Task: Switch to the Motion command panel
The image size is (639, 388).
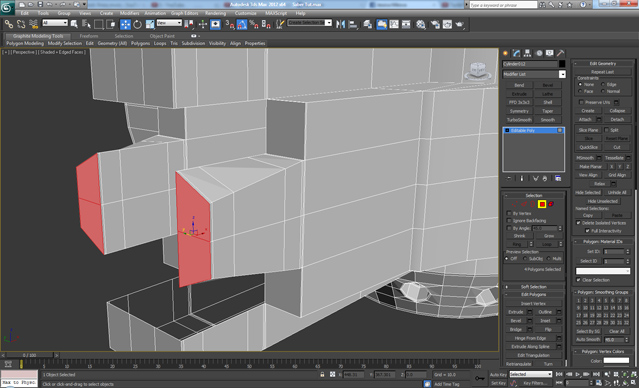Action: click(x=539, y=53)
